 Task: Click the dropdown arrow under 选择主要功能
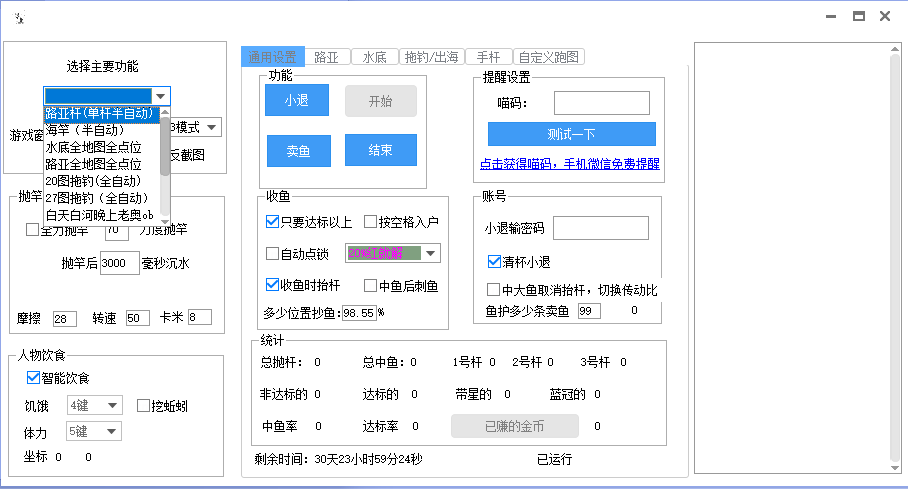point(161,96)
